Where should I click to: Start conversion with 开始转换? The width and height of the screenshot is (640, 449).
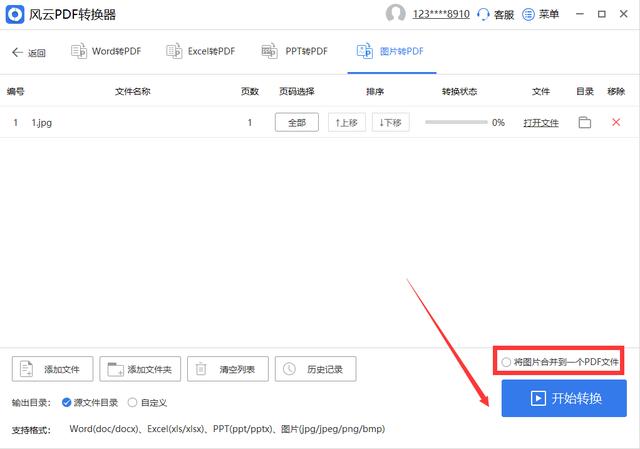click(564, 398)
